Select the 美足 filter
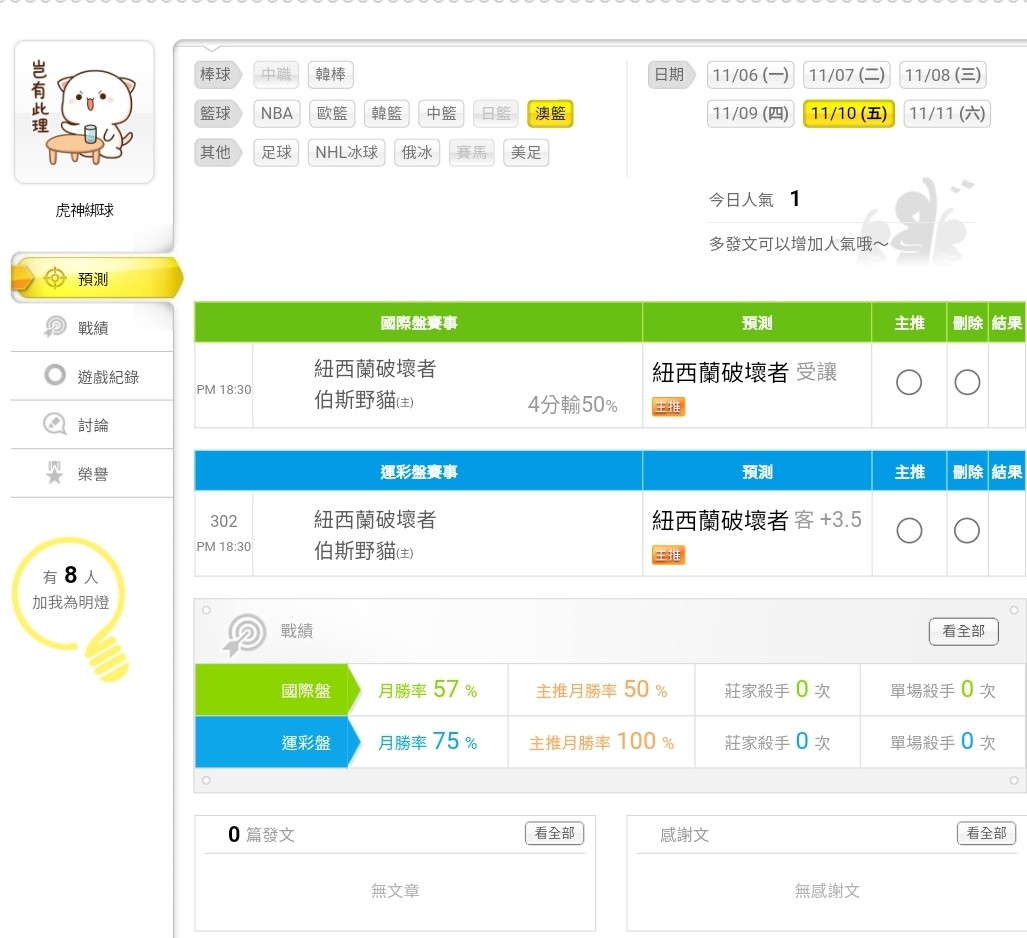 pyautogui.click(x=526, y=153)
